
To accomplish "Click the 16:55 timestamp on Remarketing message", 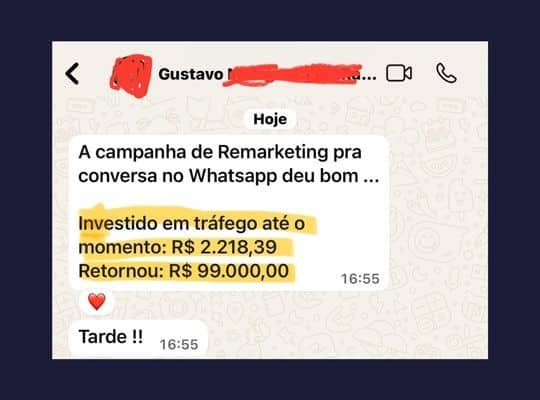I will click(360, 279).
